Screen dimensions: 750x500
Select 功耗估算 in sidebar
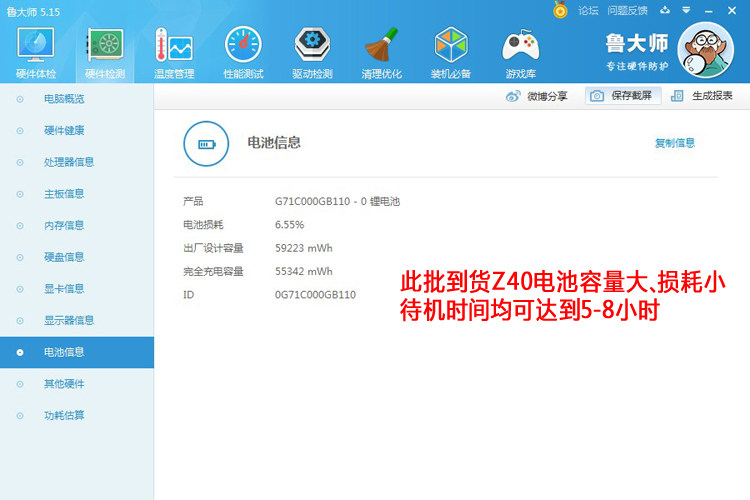(77, 415)
